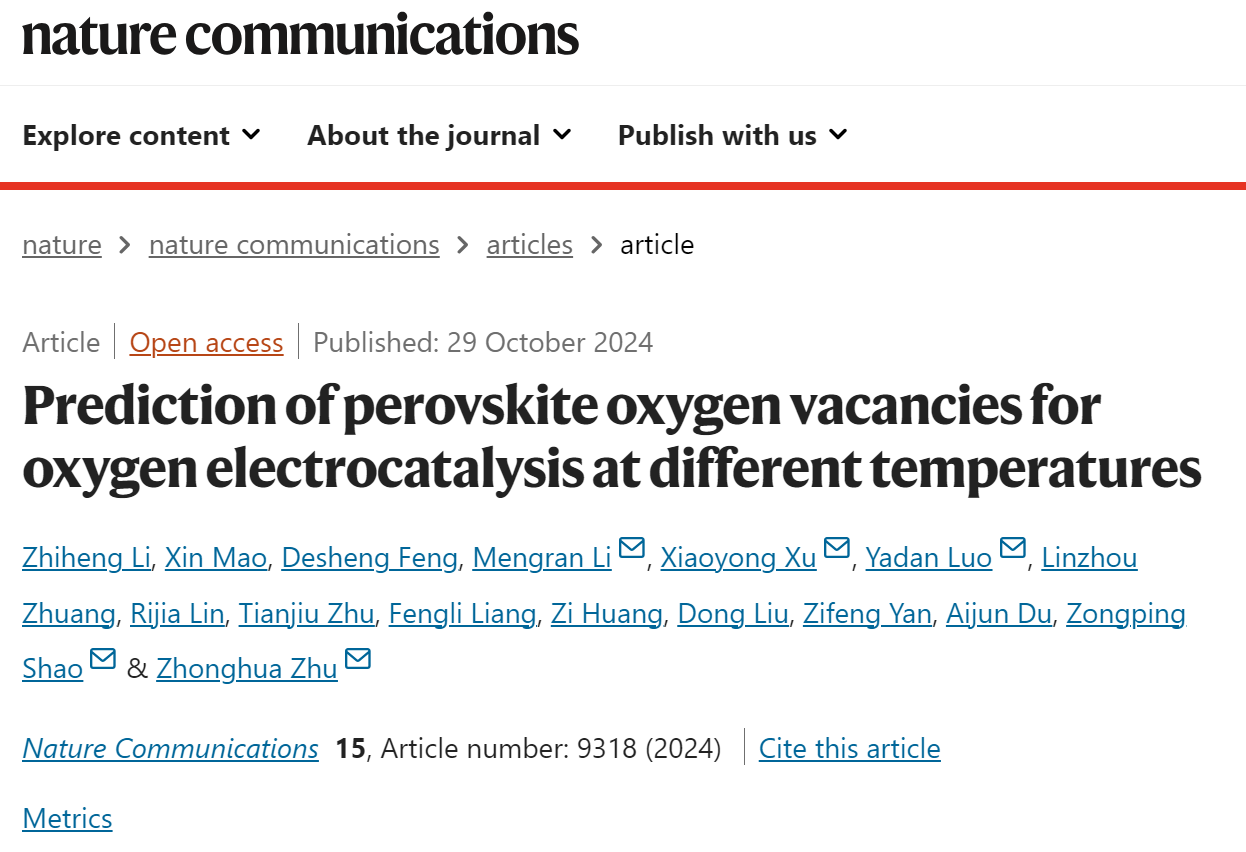The image size is (1246, 852).
Task: Click the italic Nature Communications journal link
Action: click(x=171, y=748)
